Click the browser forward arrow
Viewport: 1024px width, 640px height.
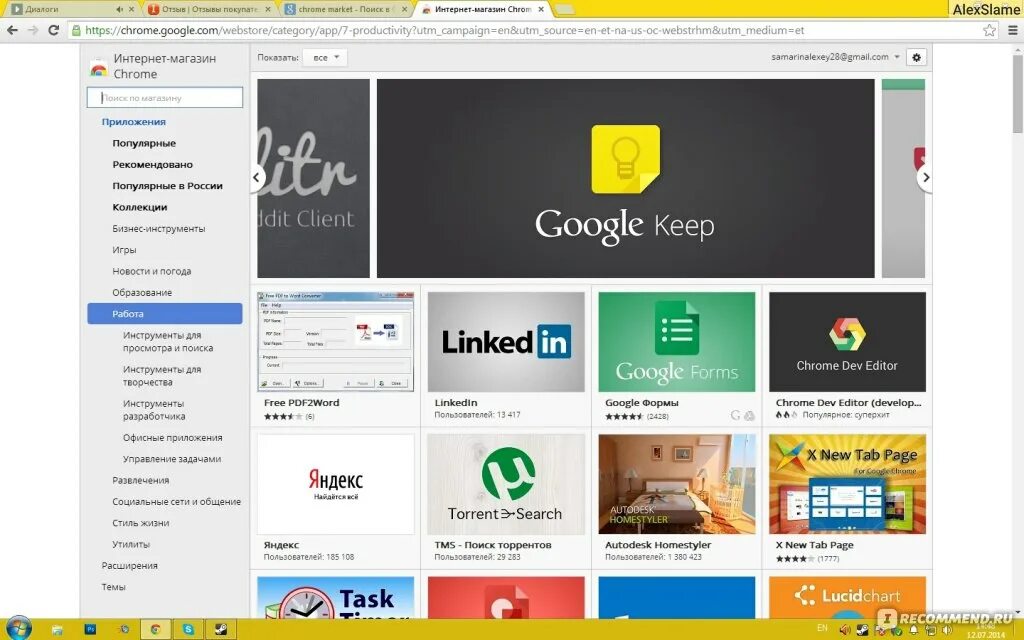point(33,30)
